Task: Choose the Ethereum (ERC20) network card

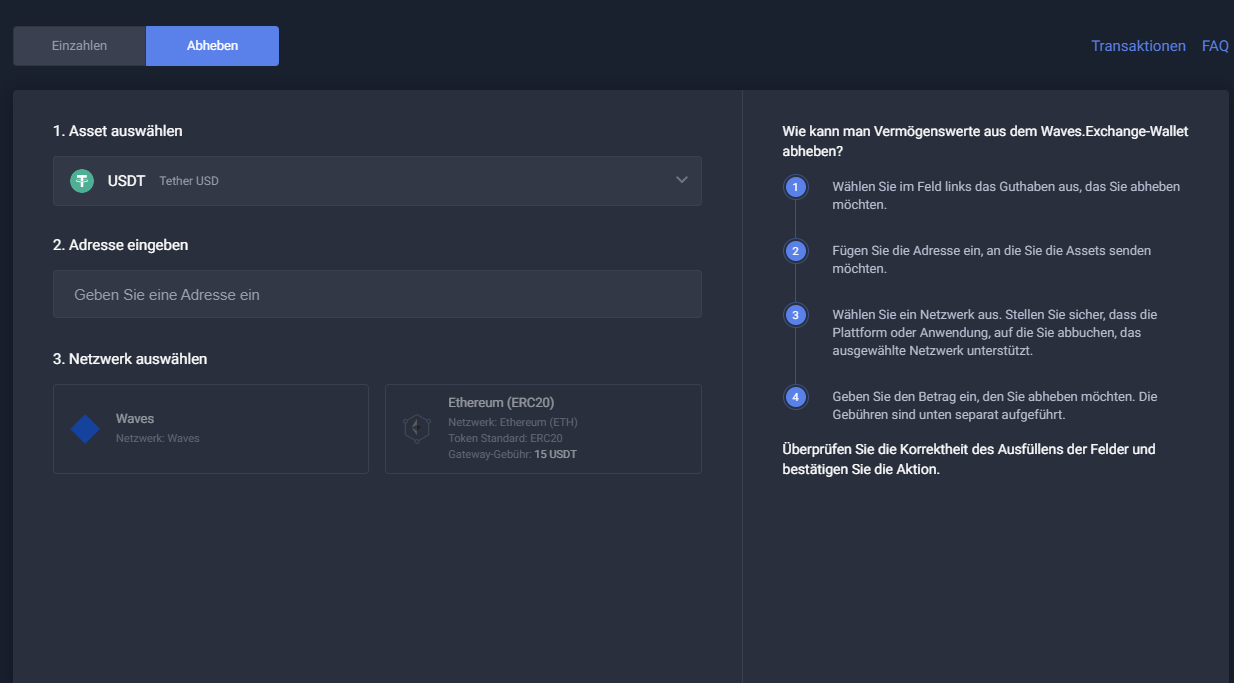Action: tap(543, 429)
